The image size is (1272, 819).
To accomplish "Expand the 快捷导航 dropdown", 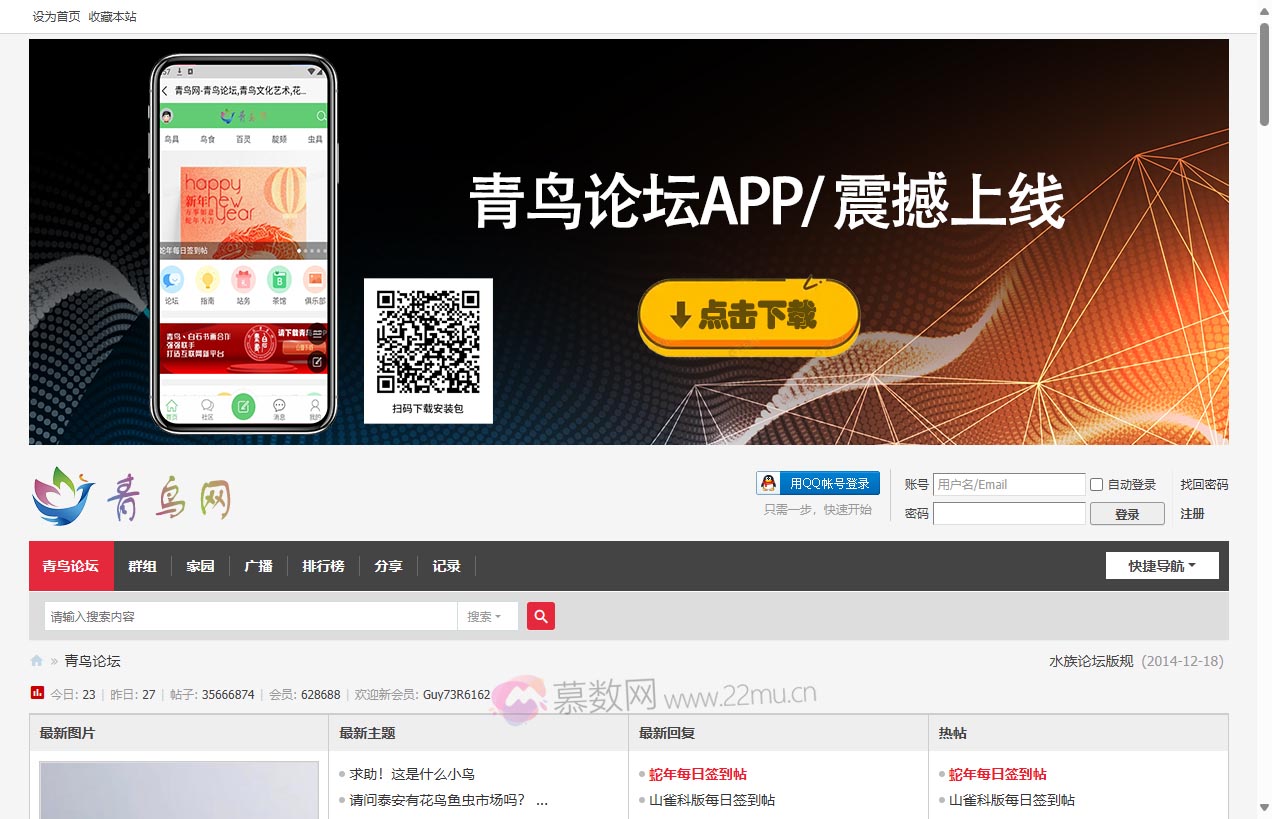I will pos(1162,566).
